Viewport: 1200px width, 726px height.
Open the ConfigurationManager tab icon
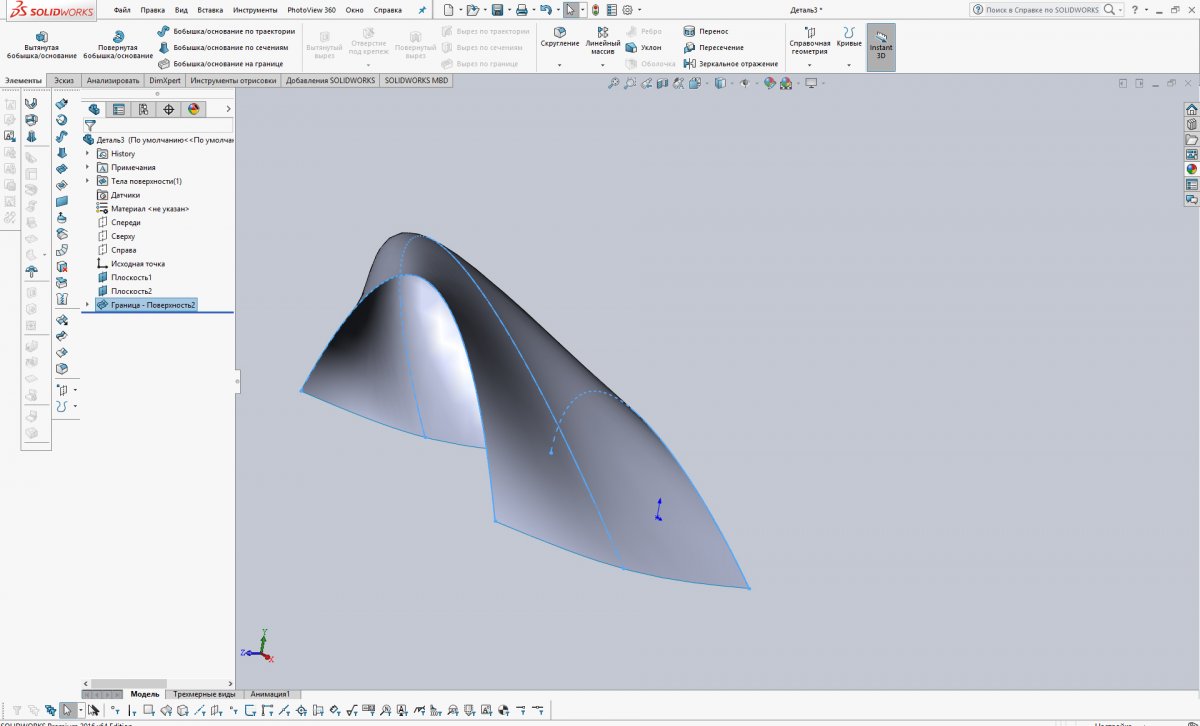pyautogui.click(x=143, y=110)
